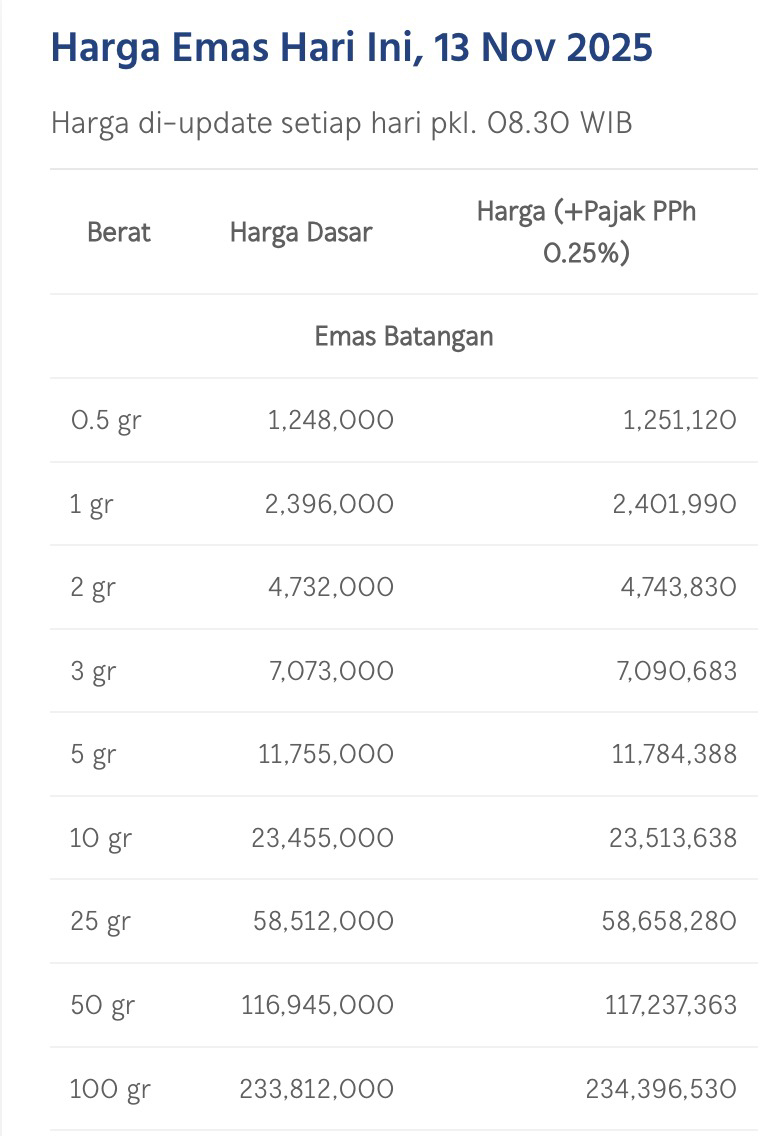784x1136 pixels.
Task: Click base price 11,755,000 for 5 gr
Action: (326, 754)
